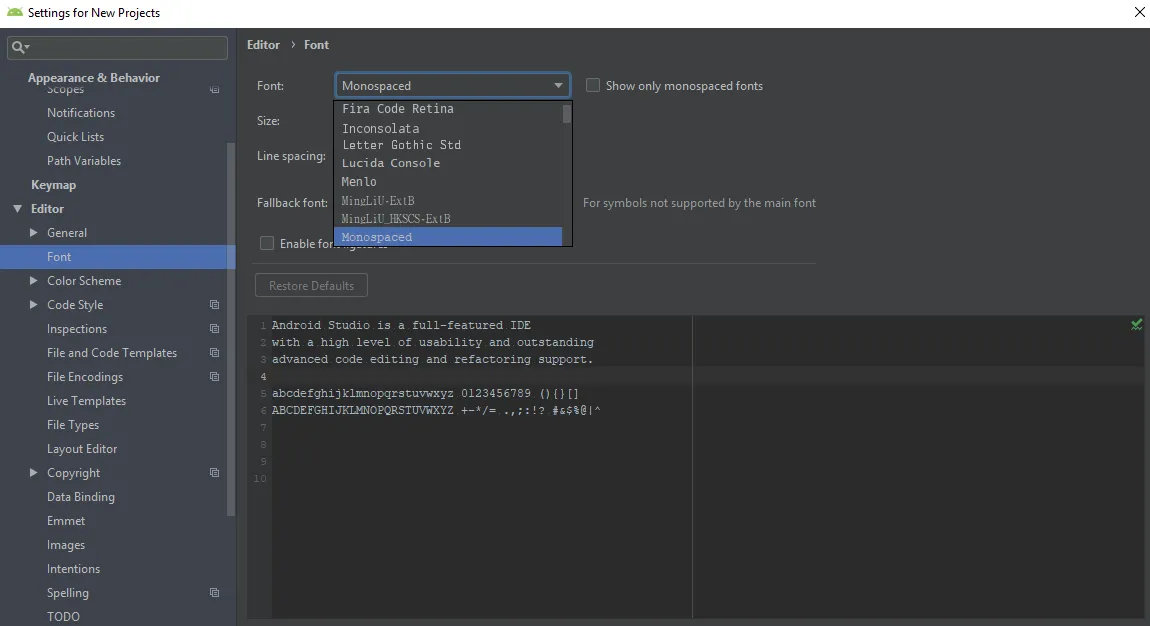Expand the Copyright node

tap(33, 473)
